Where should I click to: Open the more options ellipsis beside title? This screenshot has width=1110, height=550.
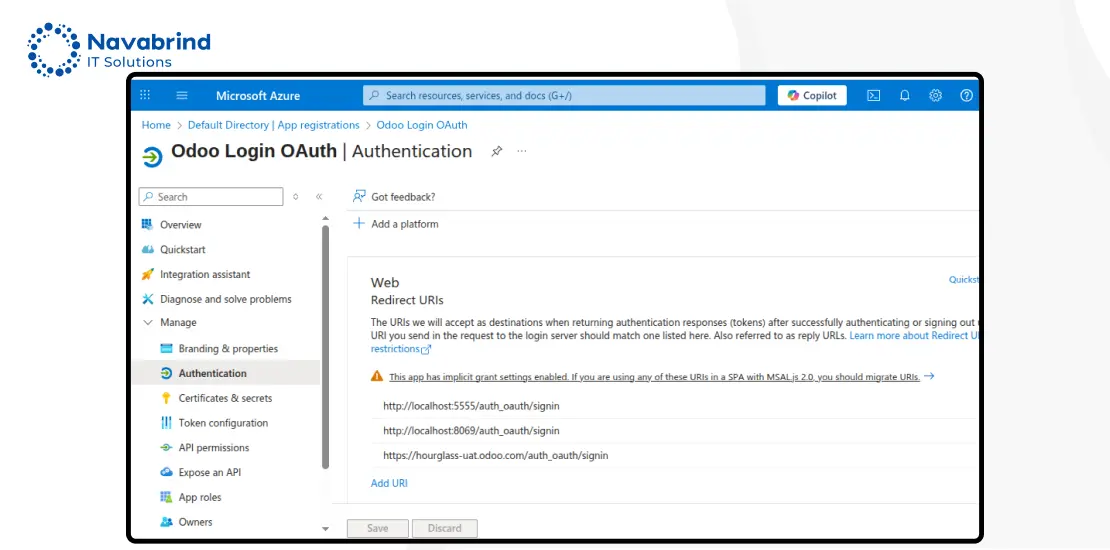click(521, 152)
